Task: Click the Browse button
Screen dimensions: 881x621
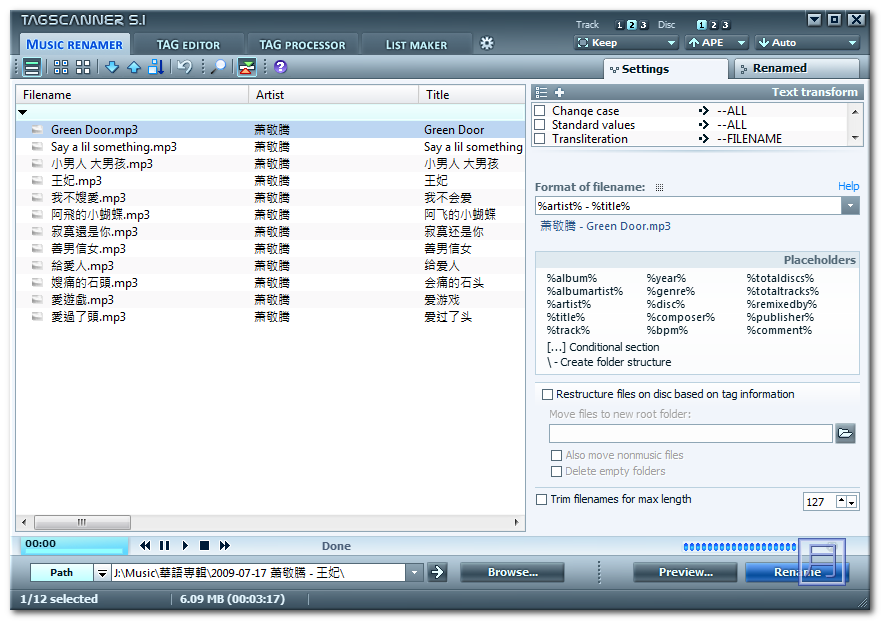Action: click(512, 572)
